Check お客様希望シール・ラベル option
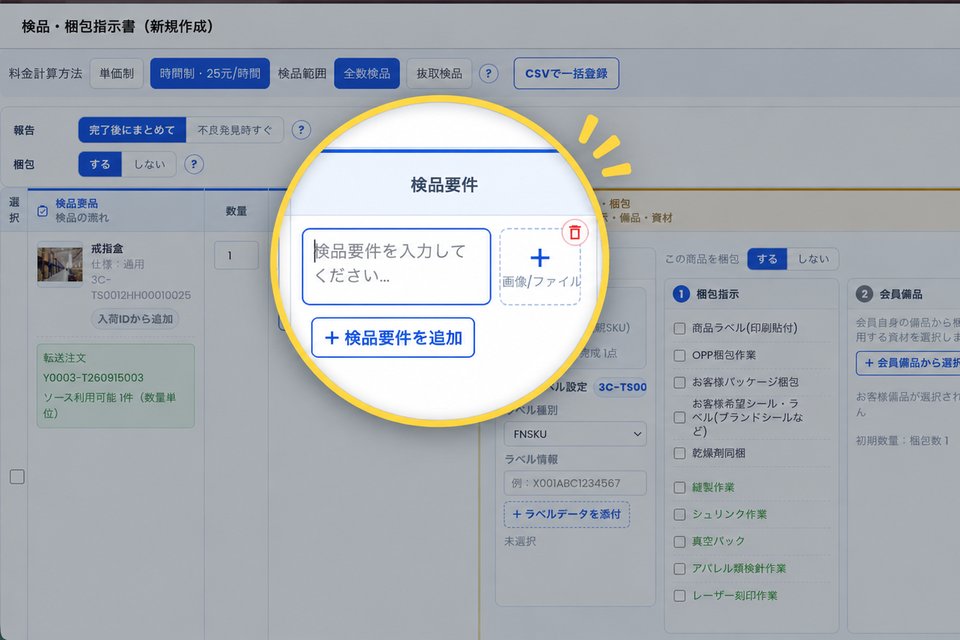This screenshot has width=960, height=640. 679,418
